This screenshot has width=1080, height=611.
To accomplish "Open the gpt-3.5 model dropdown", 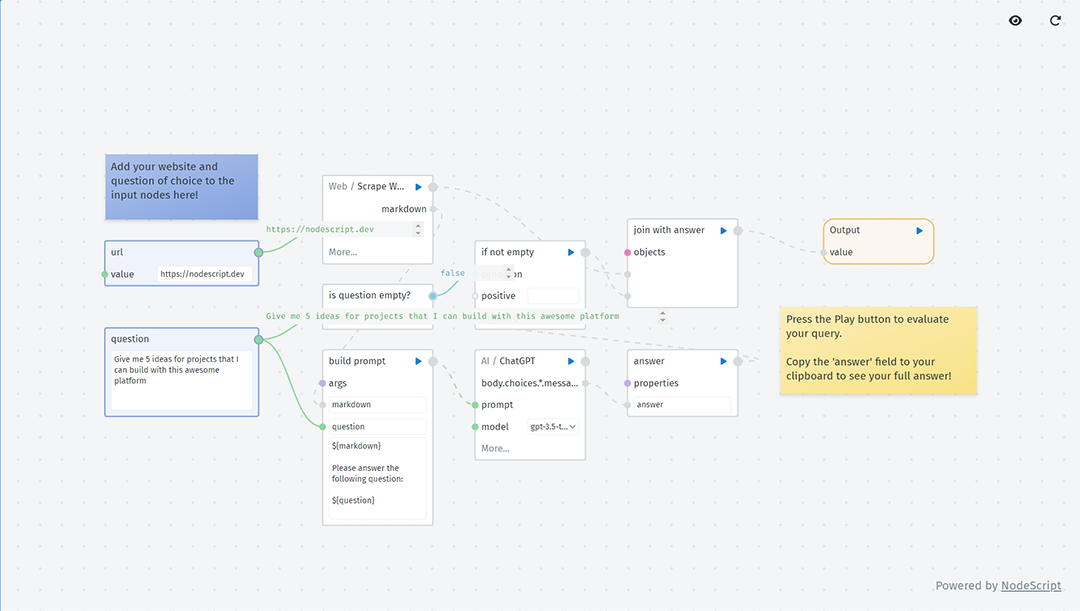I will (x=553, y=427).
